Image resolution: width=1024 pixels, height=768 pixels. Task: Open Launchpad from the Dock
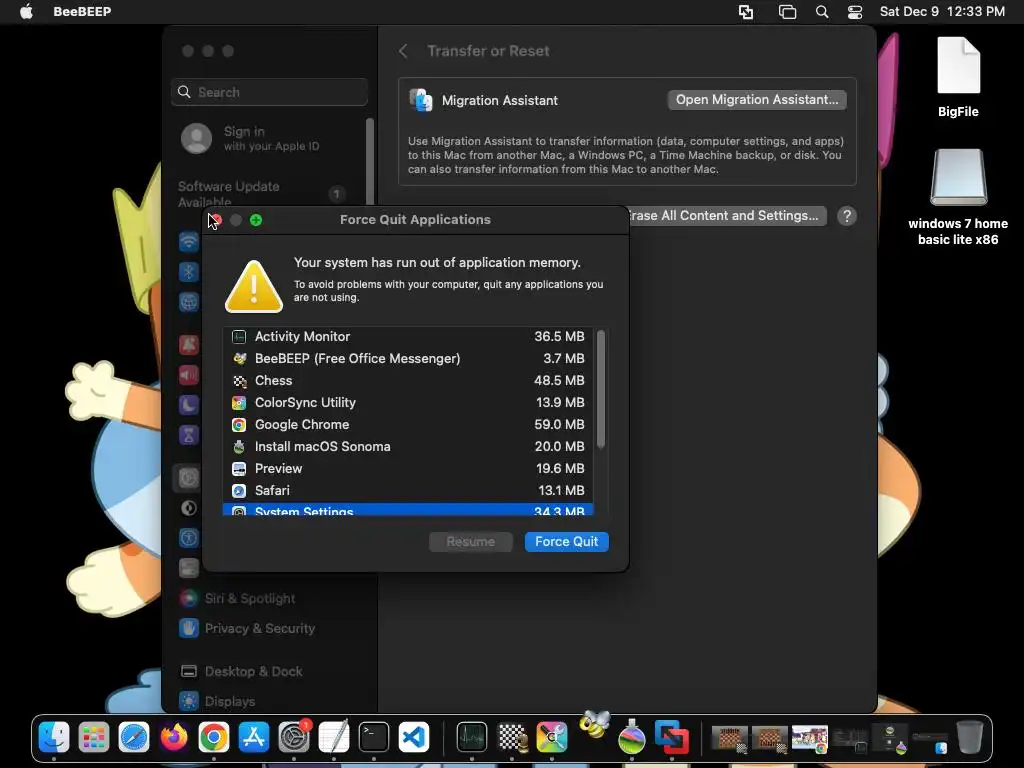(94, 738)
